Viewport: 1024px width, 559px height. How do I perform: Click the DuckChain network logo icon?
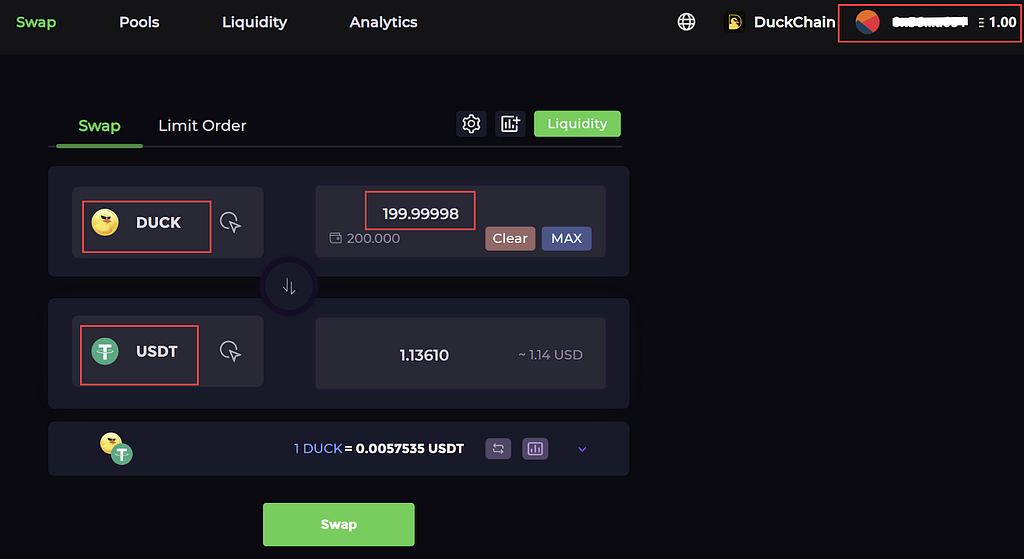pos(735,22)
